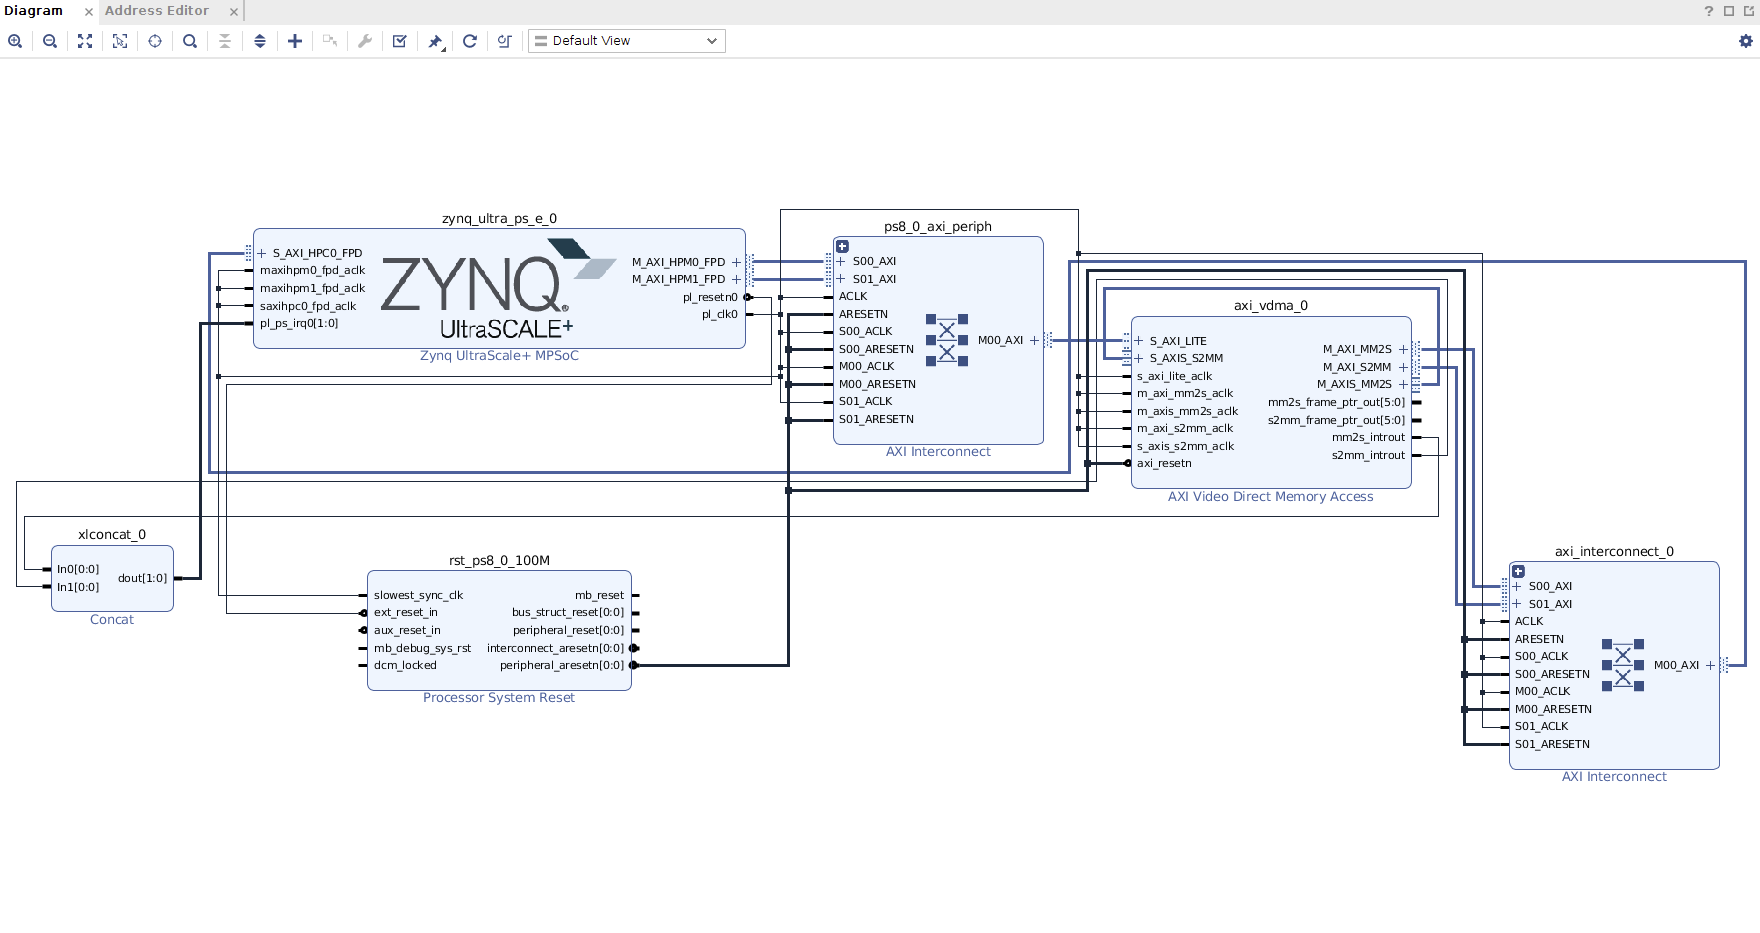Click the Make External toolbar icon
1760x933 pixels.
click(330, 41)
